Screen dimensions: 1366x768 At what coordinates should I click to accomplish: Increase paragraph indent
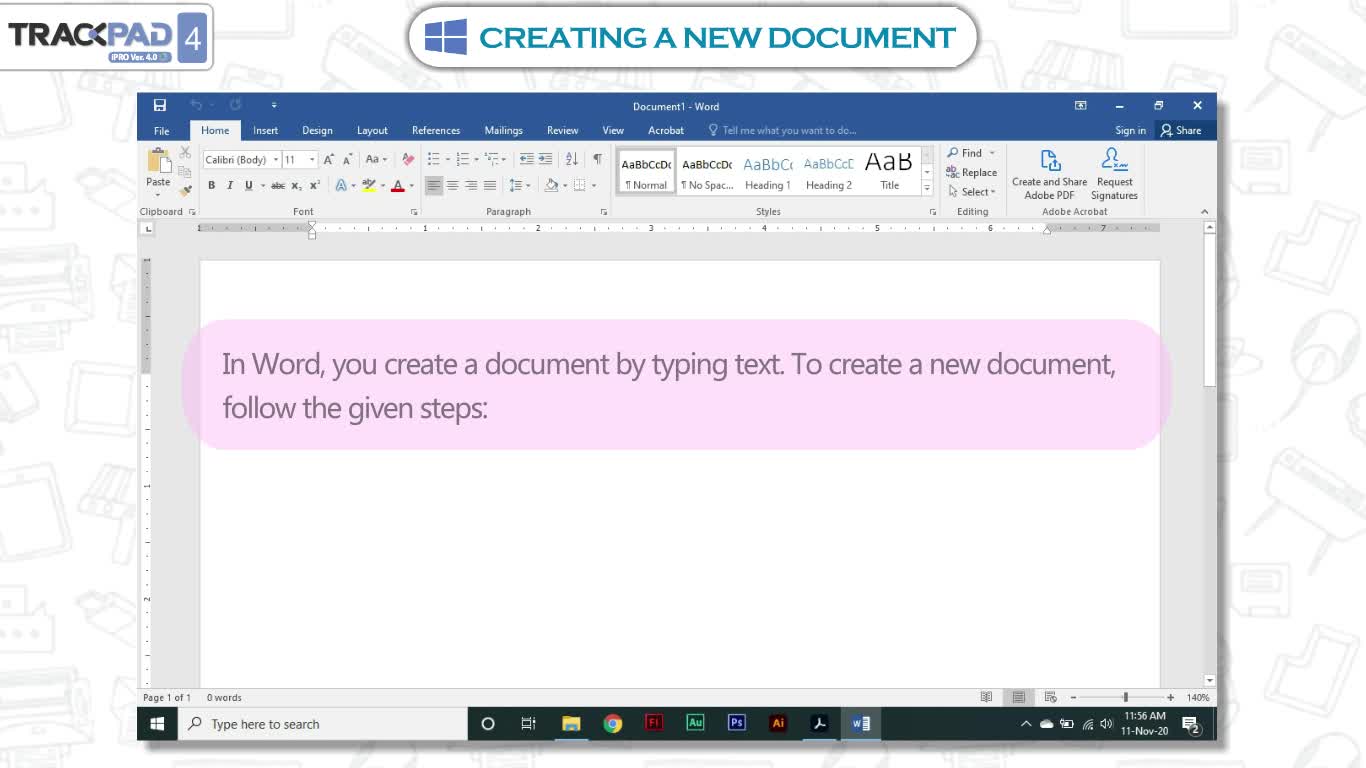point(545,159)
